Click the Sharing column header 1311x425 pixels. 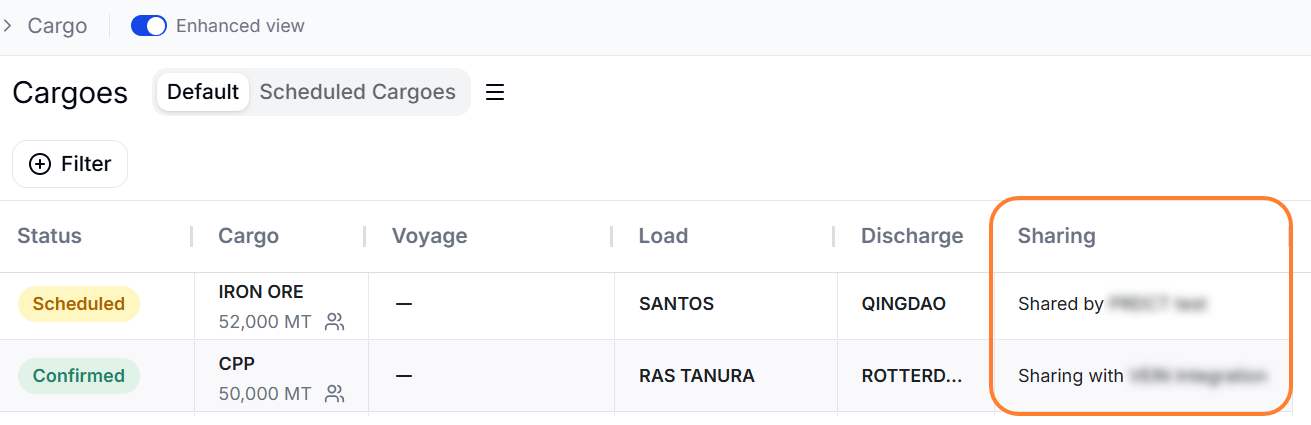pyautogui.click(x=1057, y=236)
